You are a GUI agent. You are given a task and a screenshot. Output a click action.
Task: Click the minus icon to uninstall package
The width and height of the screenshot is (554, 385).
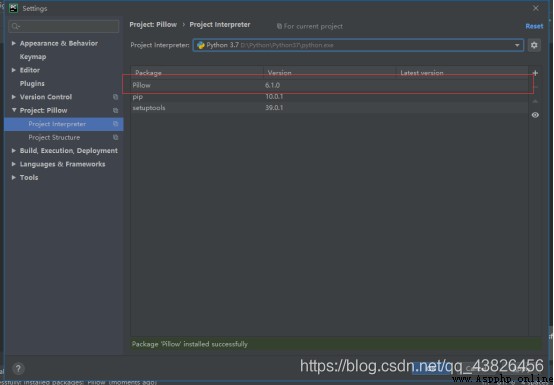tap(536, 87)
